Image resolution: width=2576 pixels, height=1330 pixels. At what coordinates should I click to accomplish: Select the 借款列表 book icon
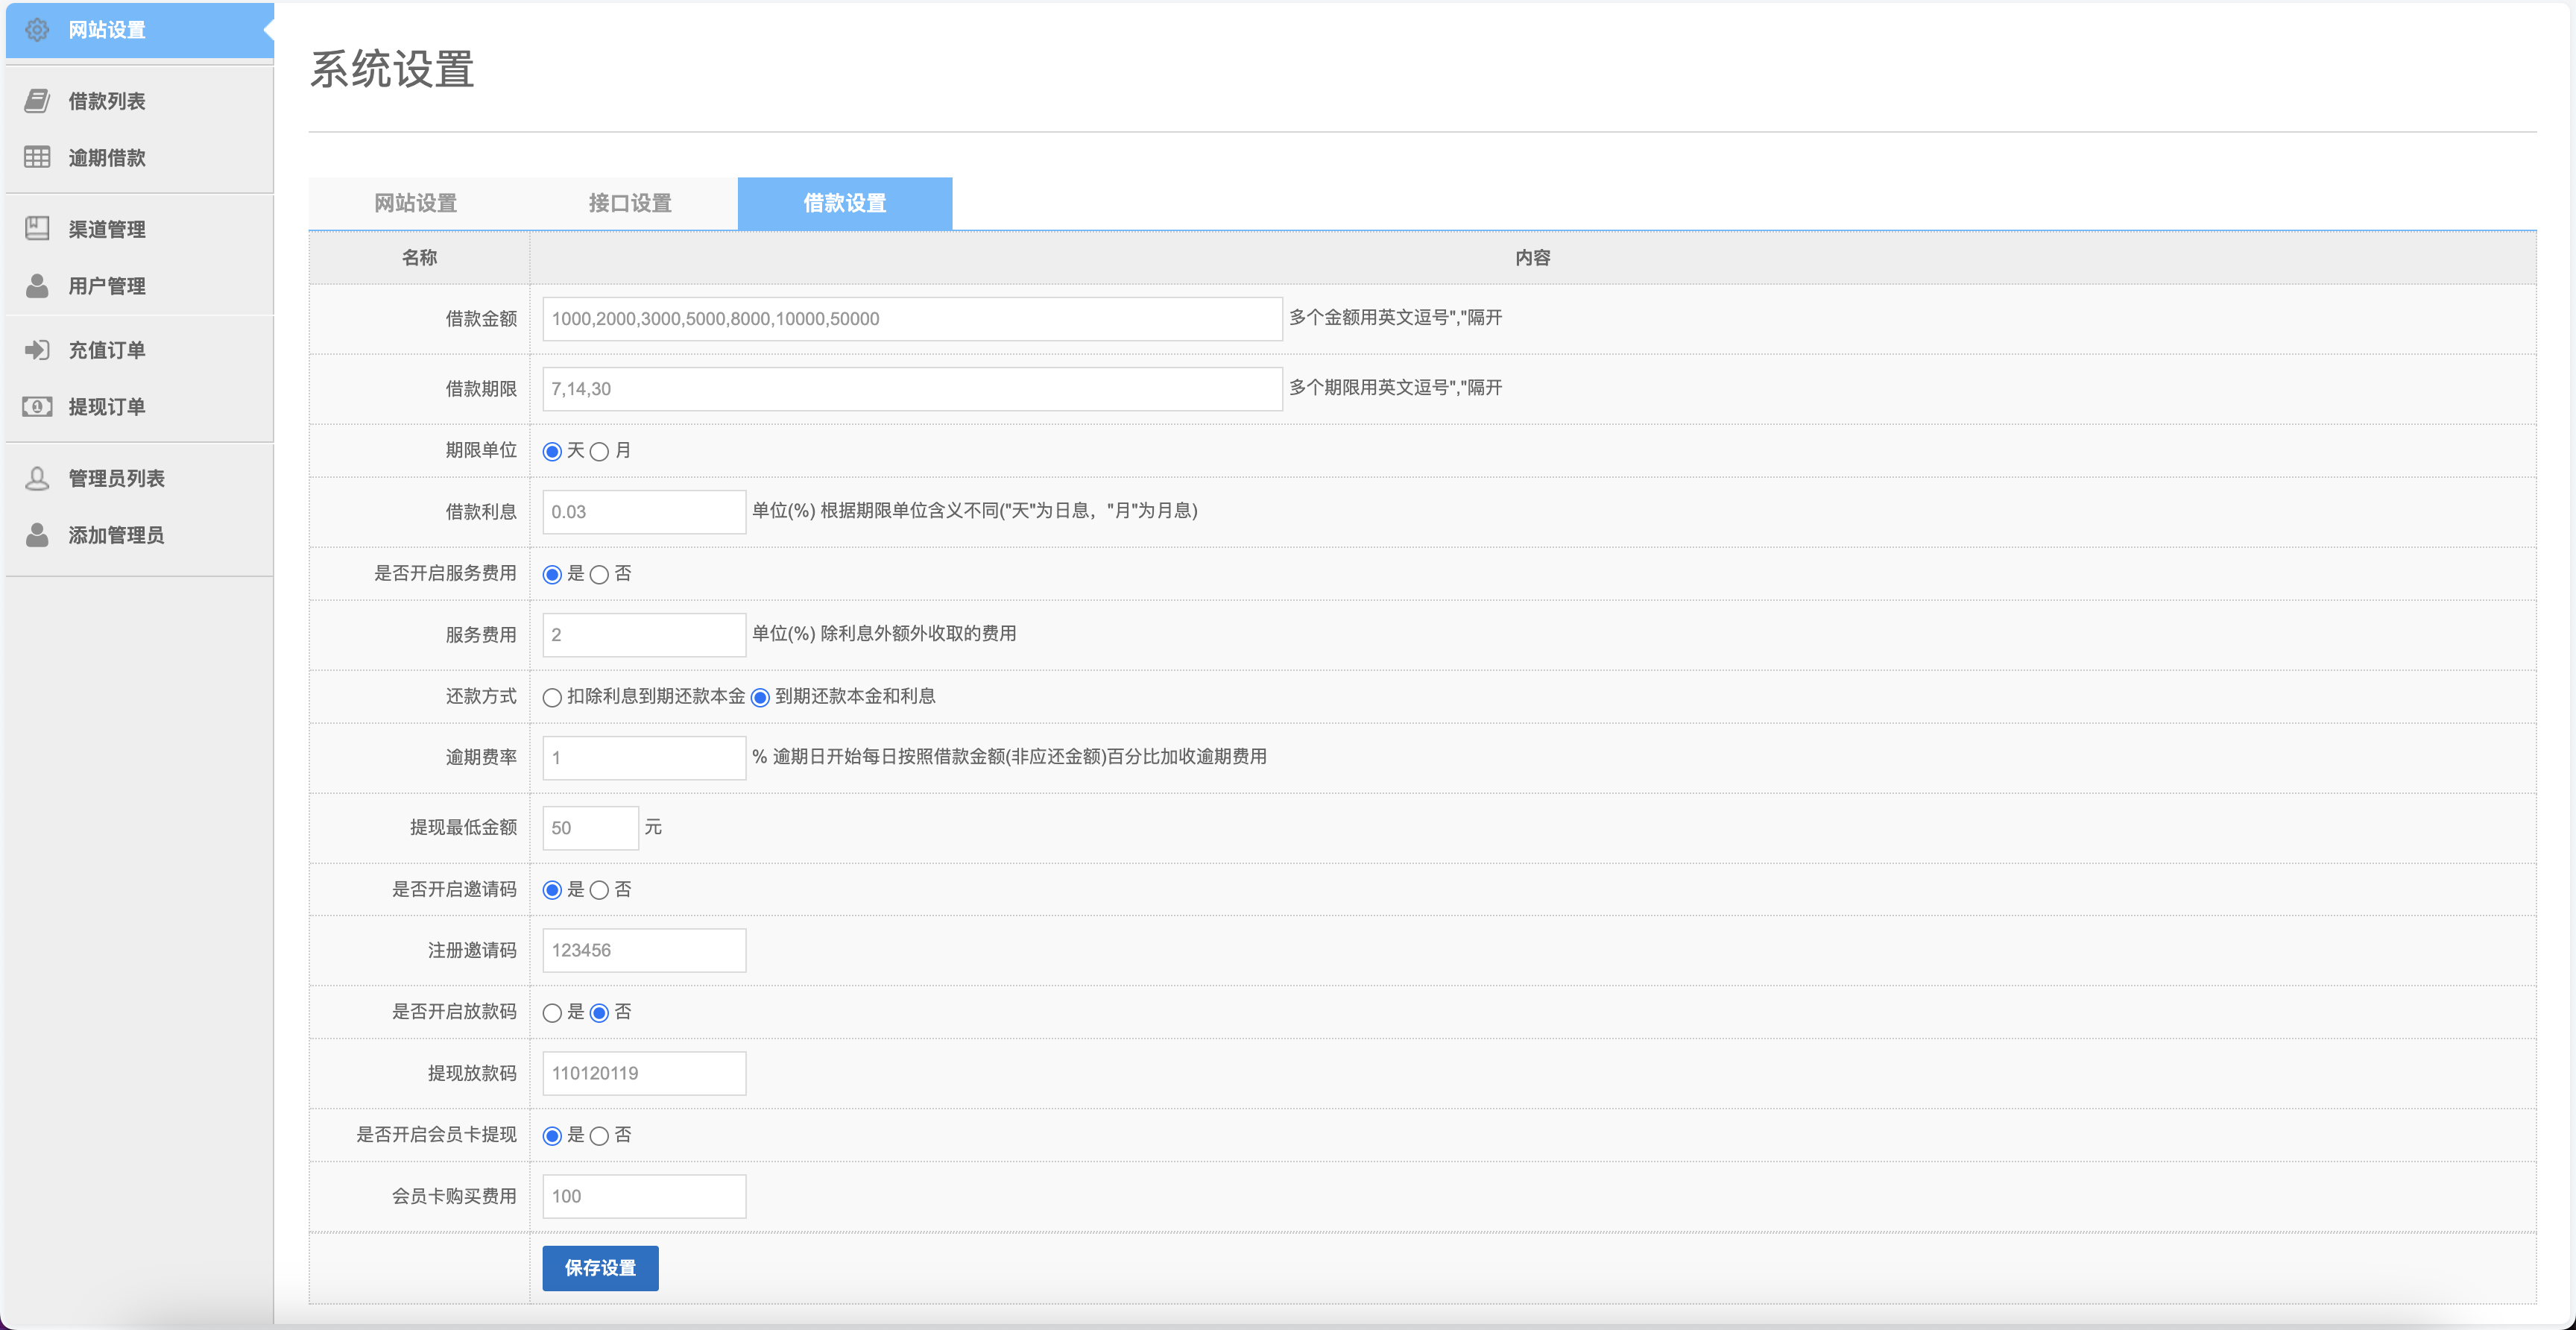tap(37, 100)
